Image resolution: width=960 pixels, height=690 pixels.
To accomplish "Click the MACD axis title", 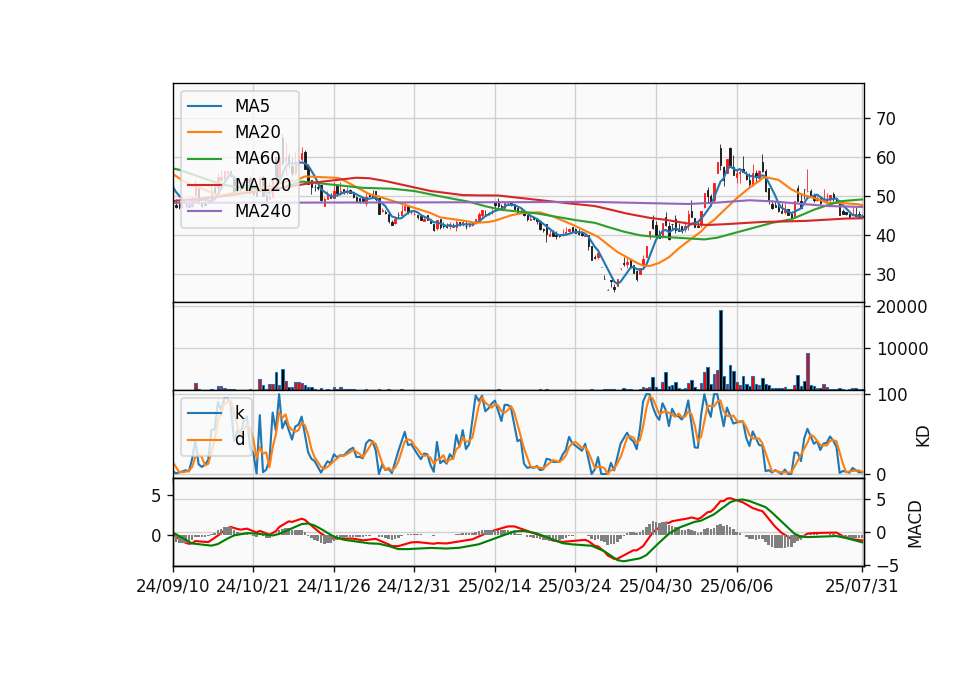I will pos(915,524).
